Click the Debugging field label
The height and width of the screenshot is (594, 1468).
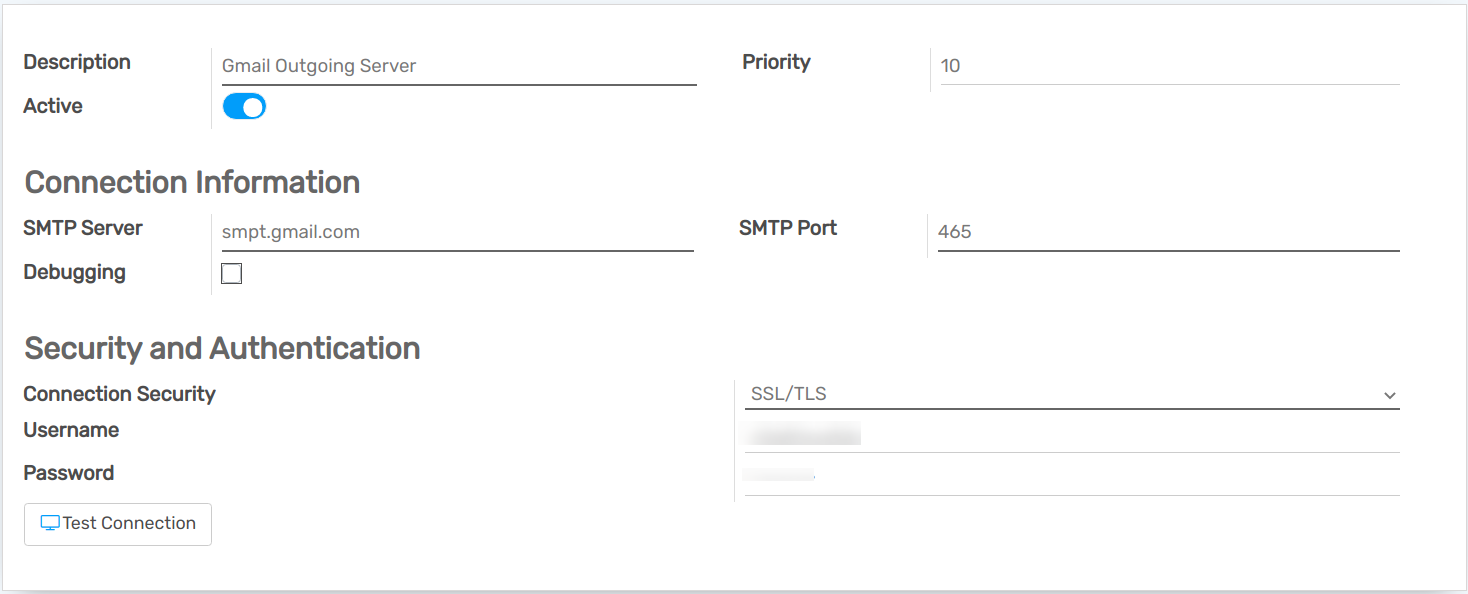pos(74,272)
